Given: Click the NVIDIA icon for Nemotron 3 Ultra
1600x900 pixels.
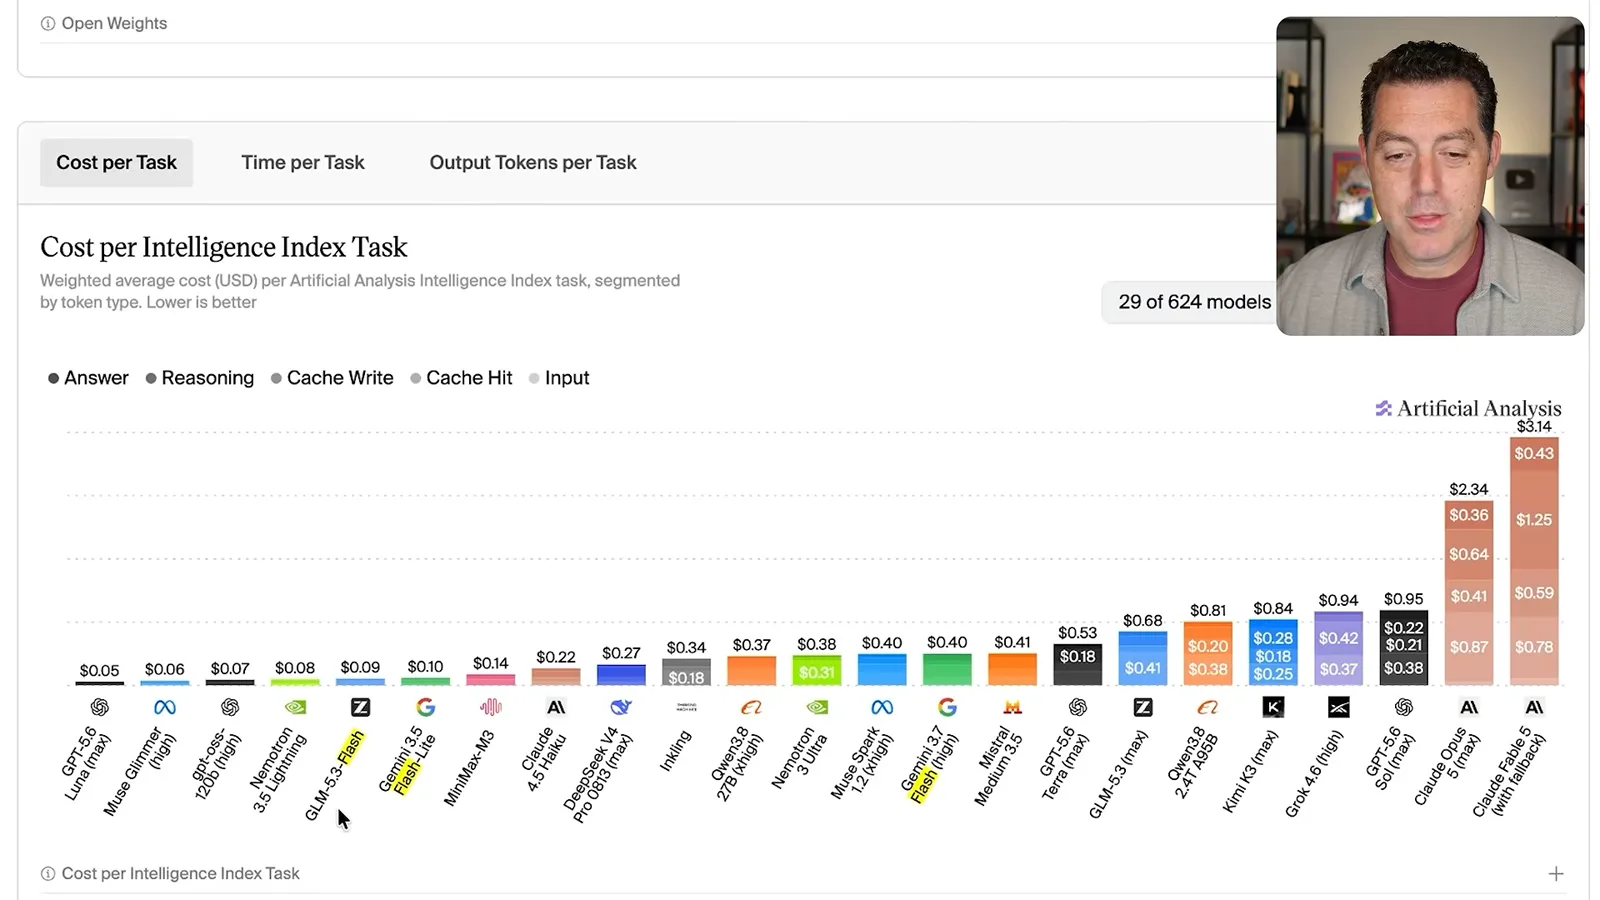Looking at the screenshot, I should pos(817,707).
